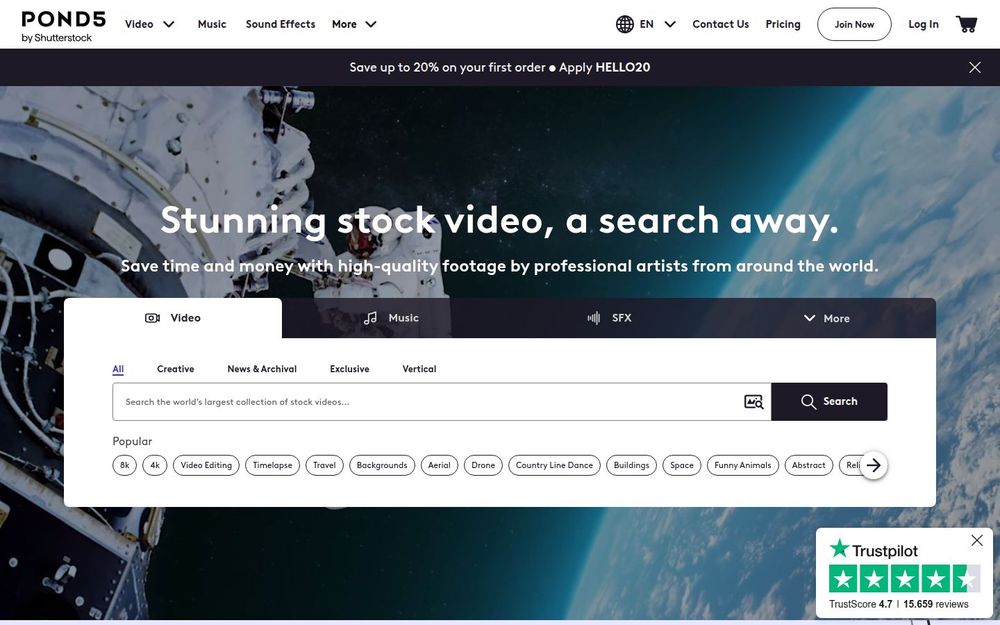Choose the 4k popular tag

(155, 466)
